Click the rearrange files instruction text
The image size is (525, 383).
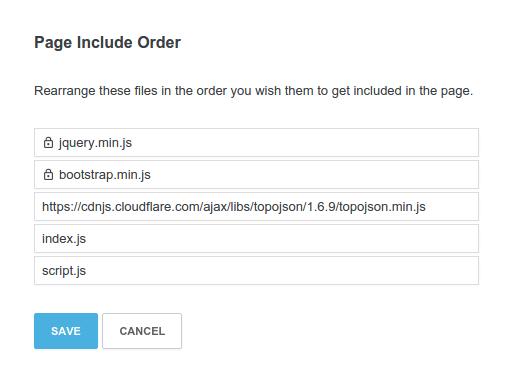(x=253, y=91)
